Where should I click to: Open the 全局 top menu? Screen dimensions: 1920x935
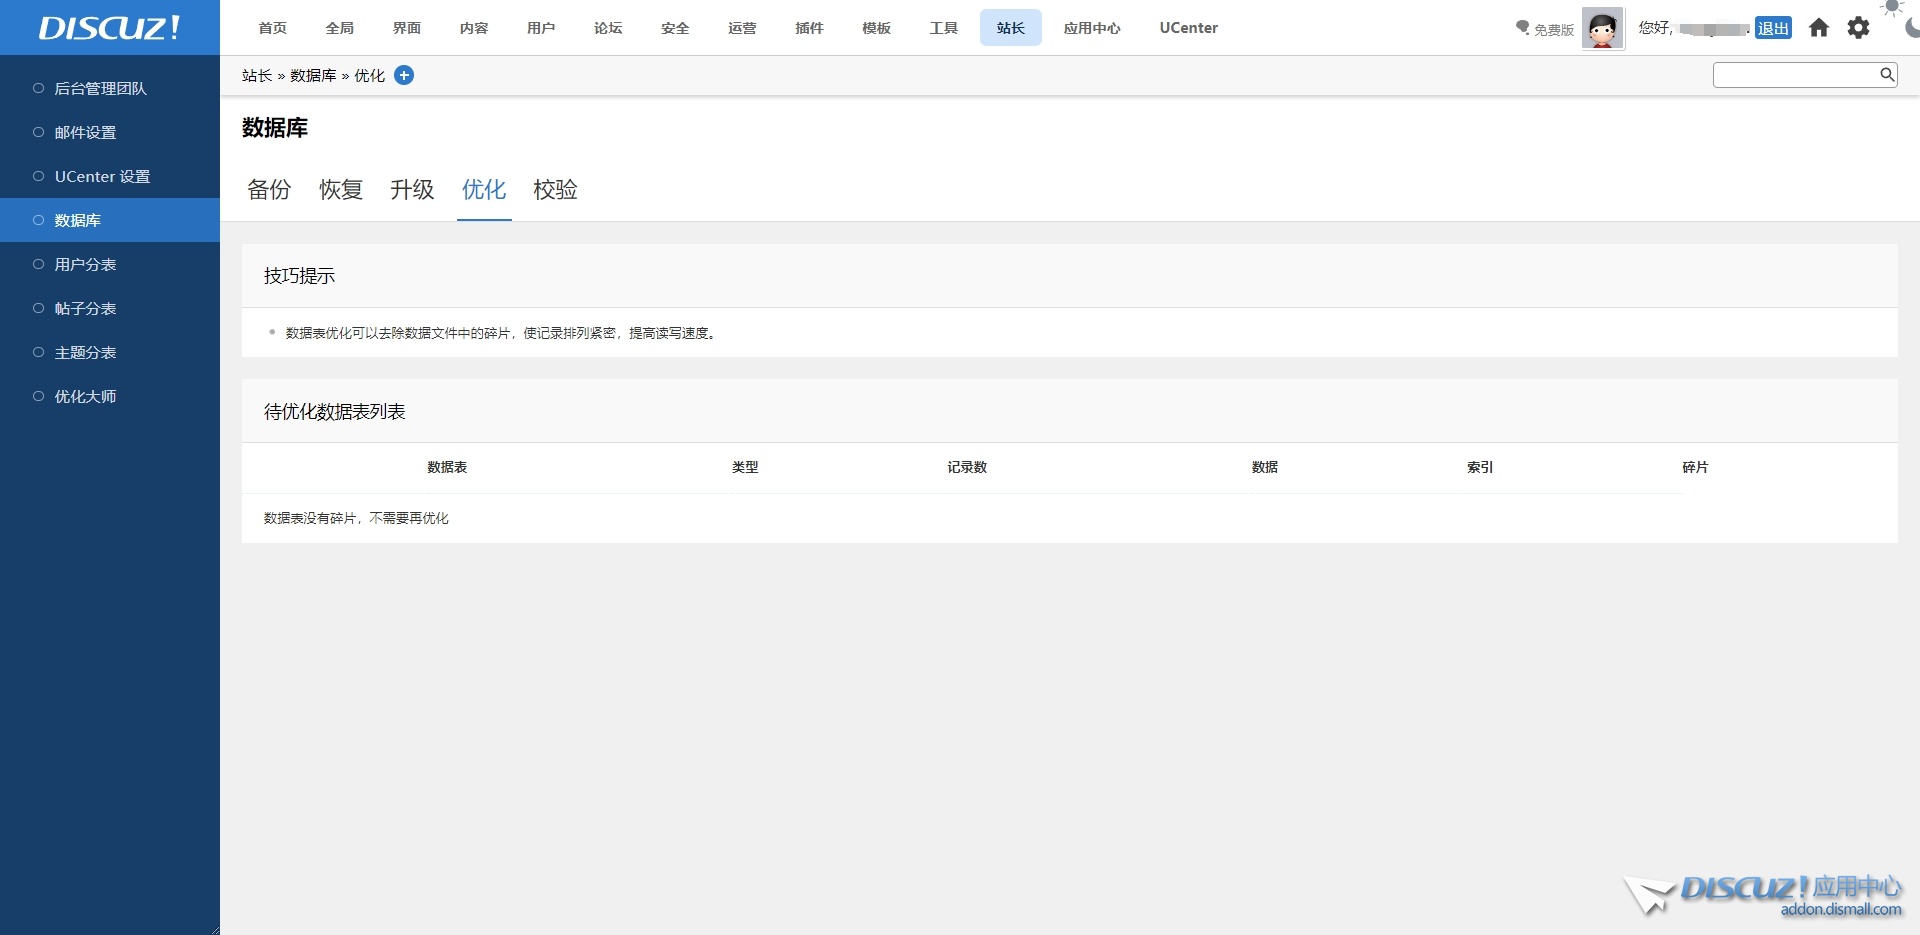click(x=340, y=28)
